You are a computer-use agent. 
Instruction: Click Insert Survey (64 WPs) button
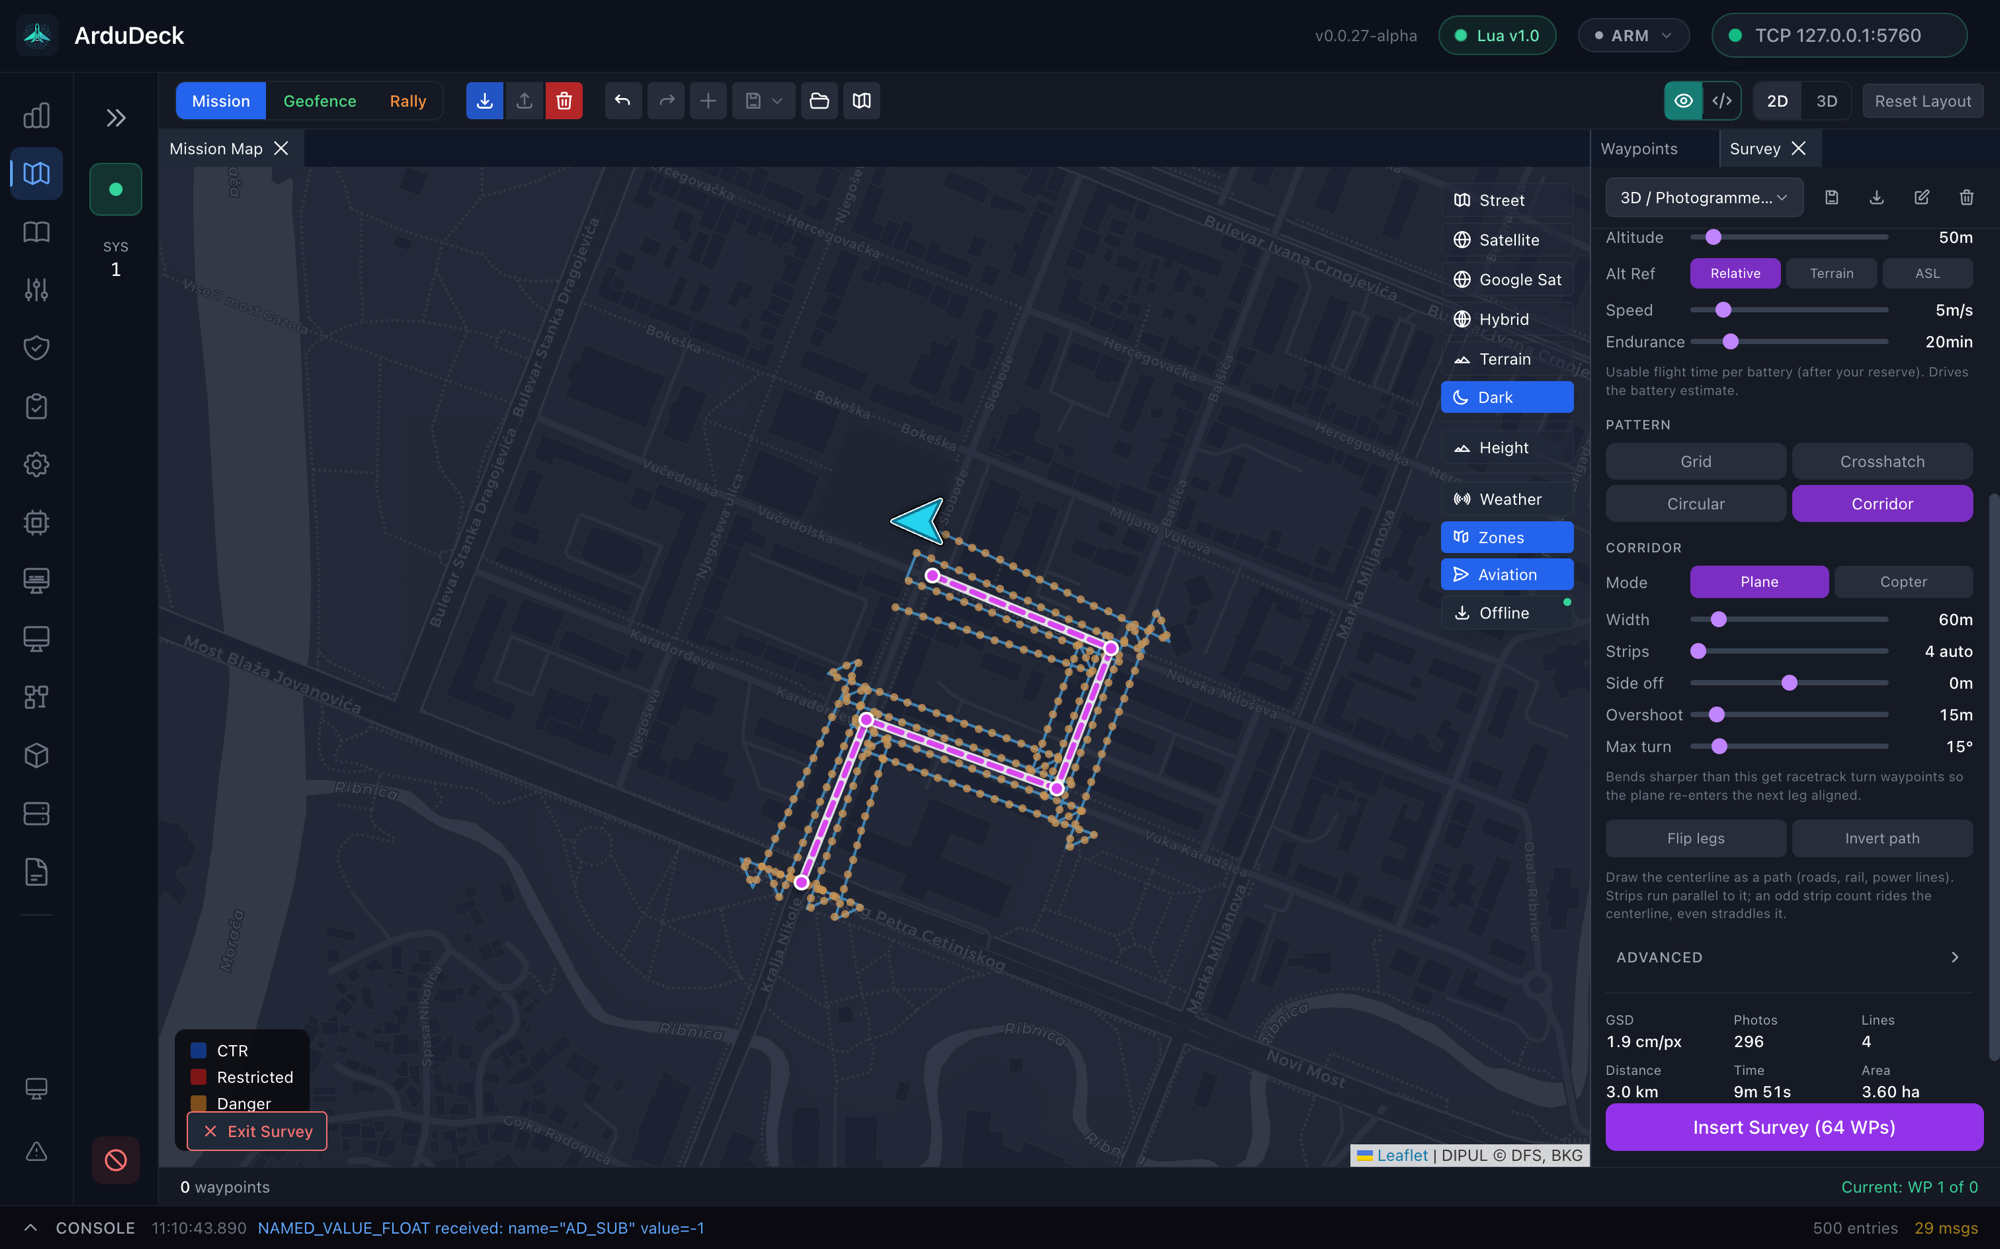[x=1794, y=1128]
